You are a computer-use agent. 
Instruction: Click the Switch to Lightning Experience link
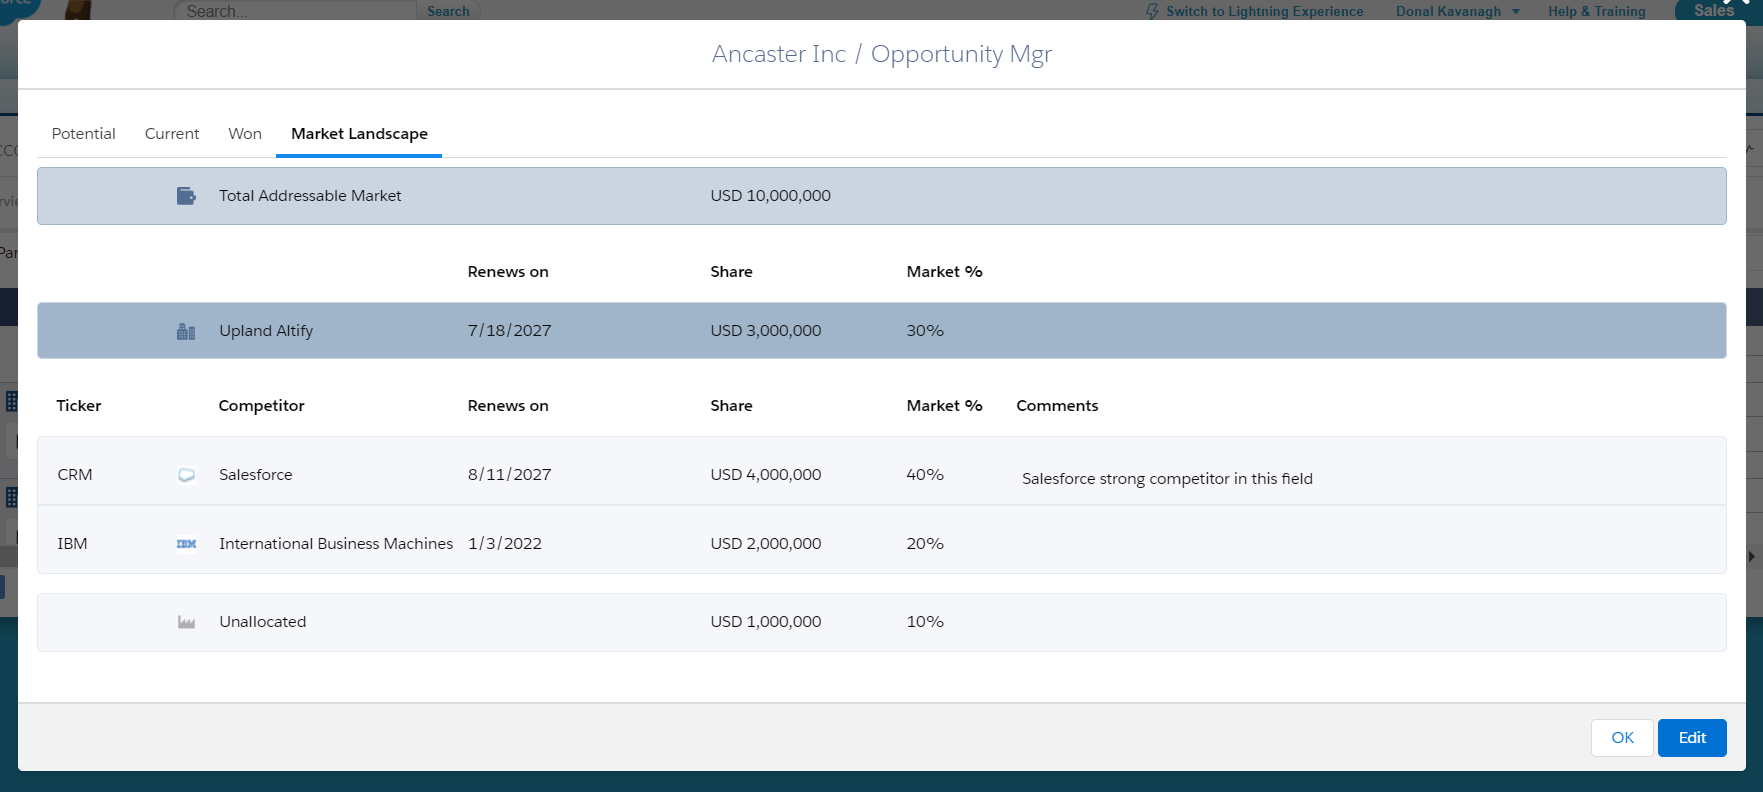coord(1264,11)
